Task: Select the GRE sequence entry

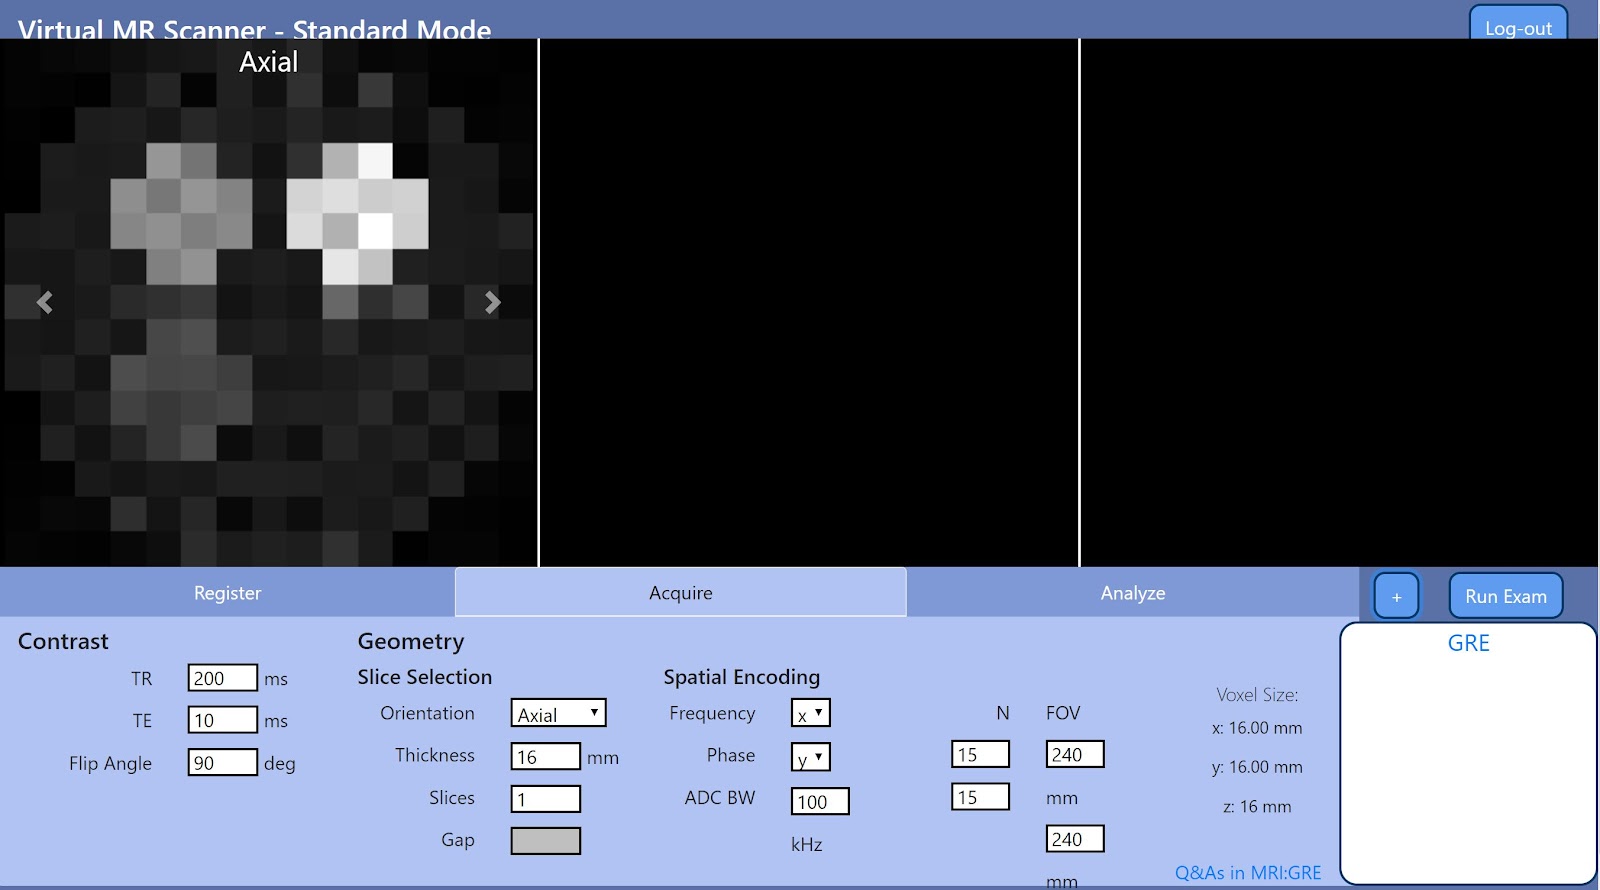Action: [1469, 643]
